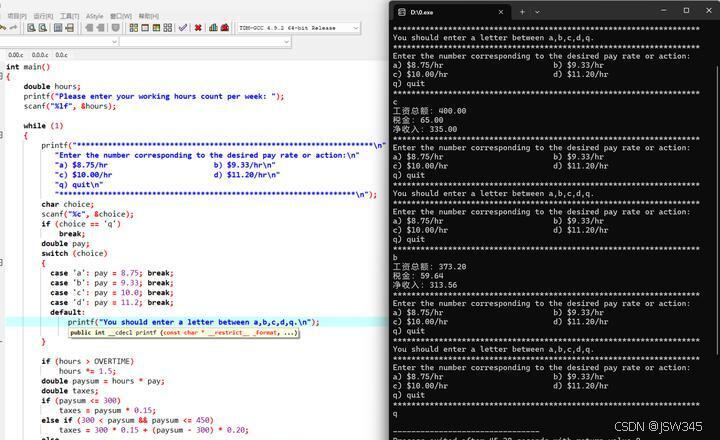Open the left class browser combo box
Image resolution: width=720 pixels, height=440 pixels.
point(59,42)
